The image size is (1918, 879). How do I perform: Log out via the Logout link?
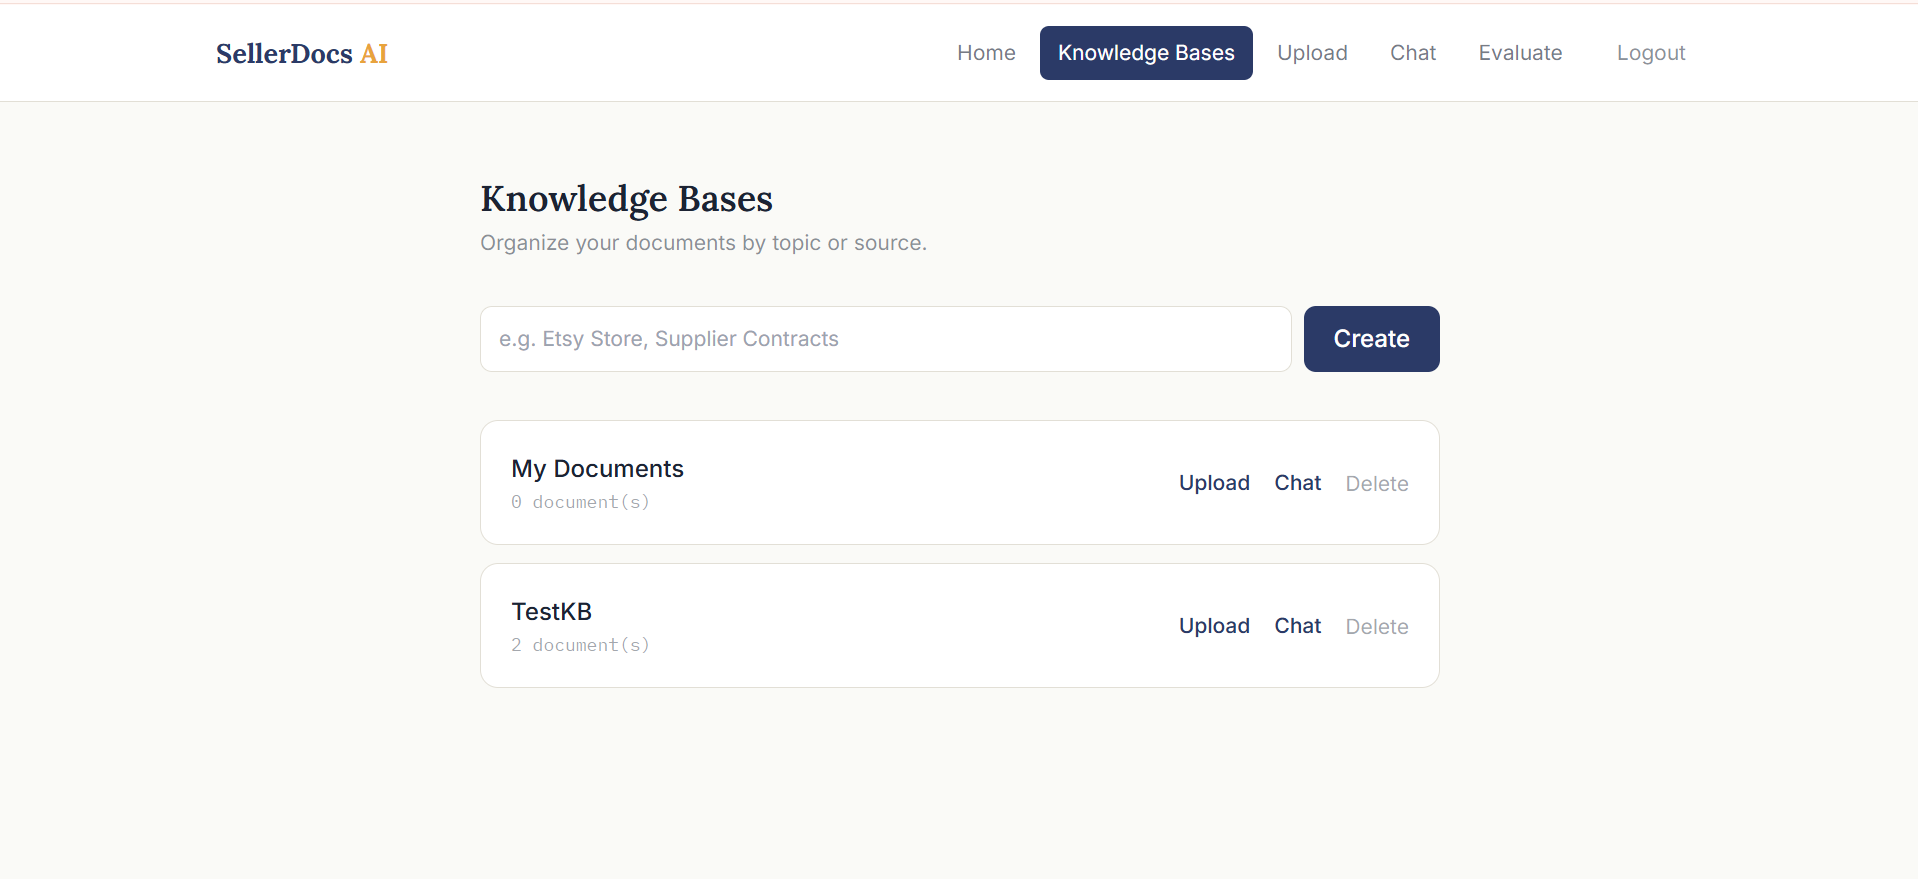coord(1651,53)
